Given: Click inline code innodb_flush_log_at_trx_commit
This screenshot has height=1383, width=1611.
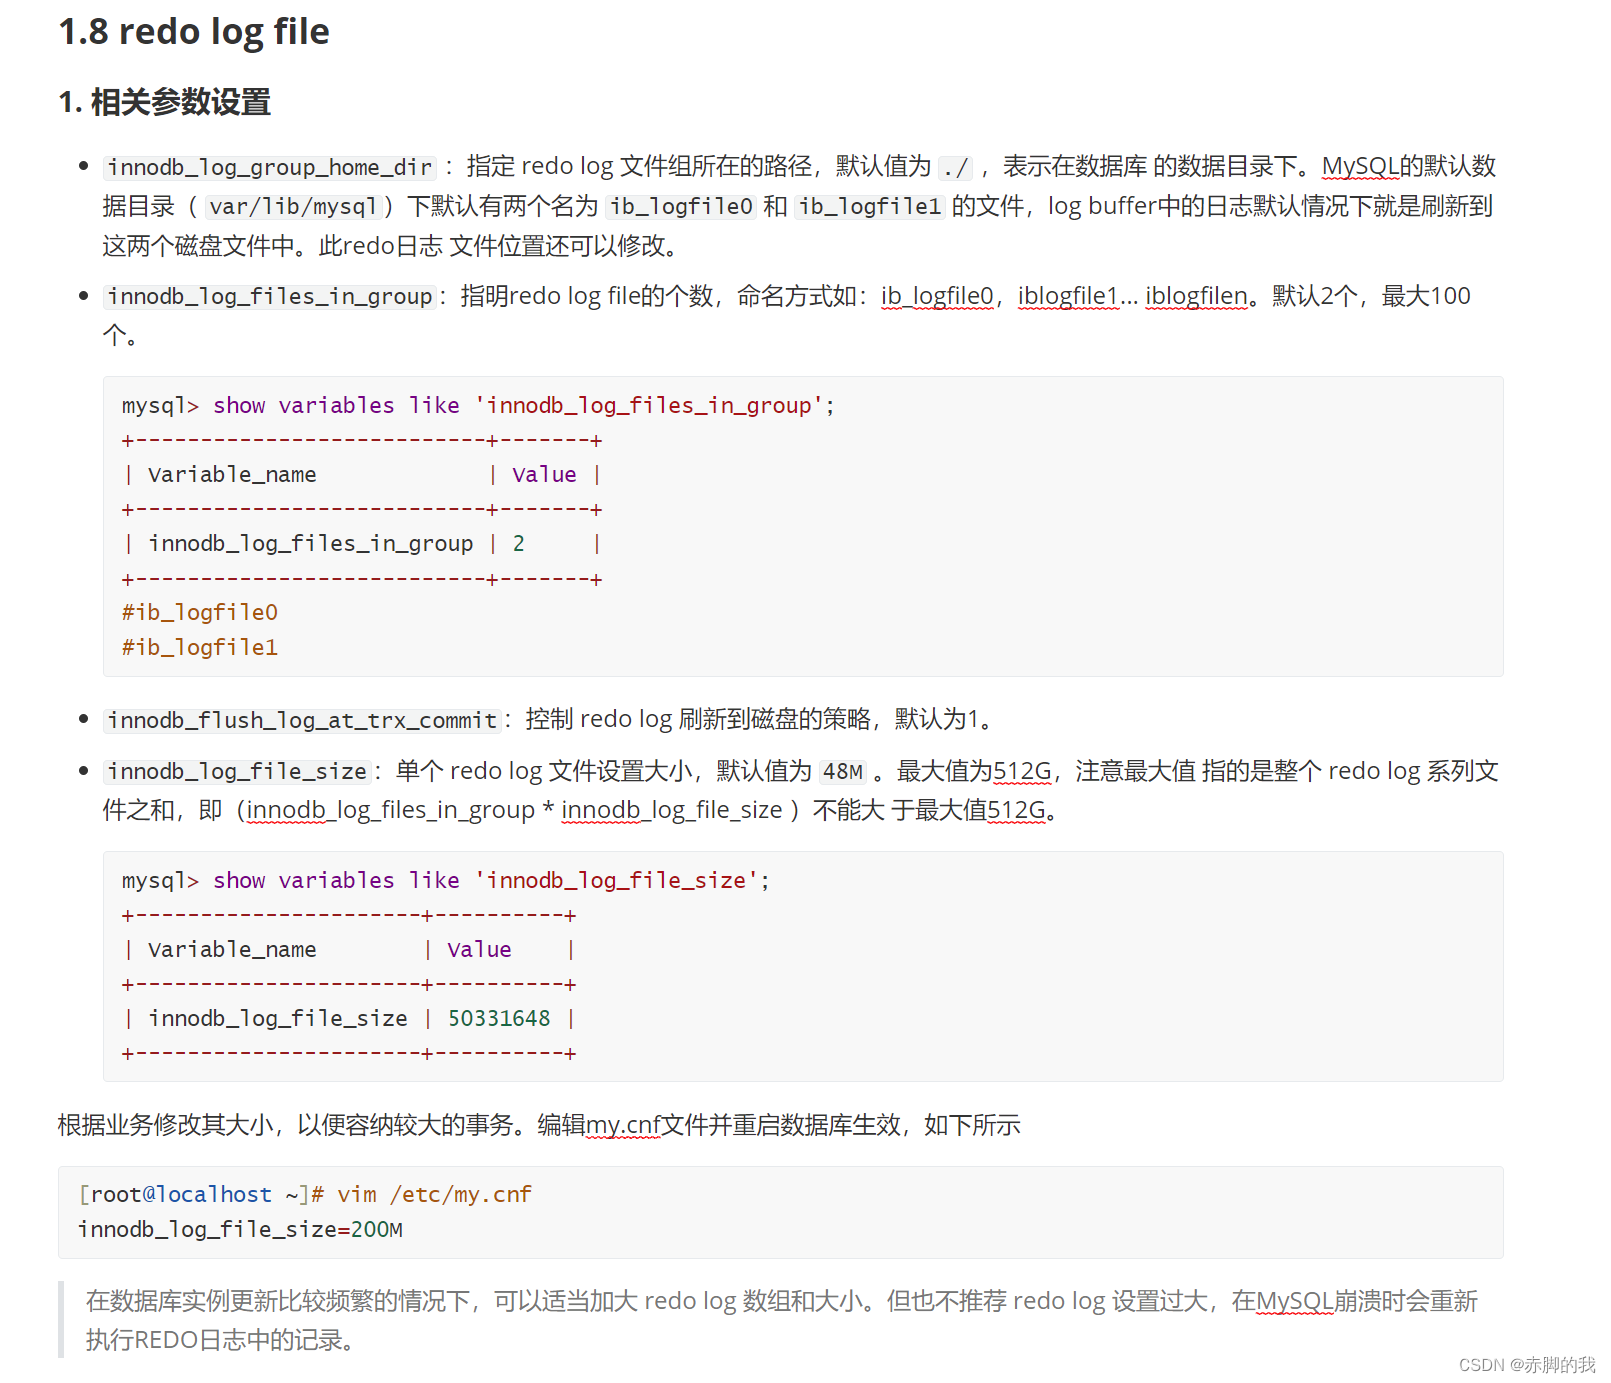Looking at the screenshot, I should [302, 721].
